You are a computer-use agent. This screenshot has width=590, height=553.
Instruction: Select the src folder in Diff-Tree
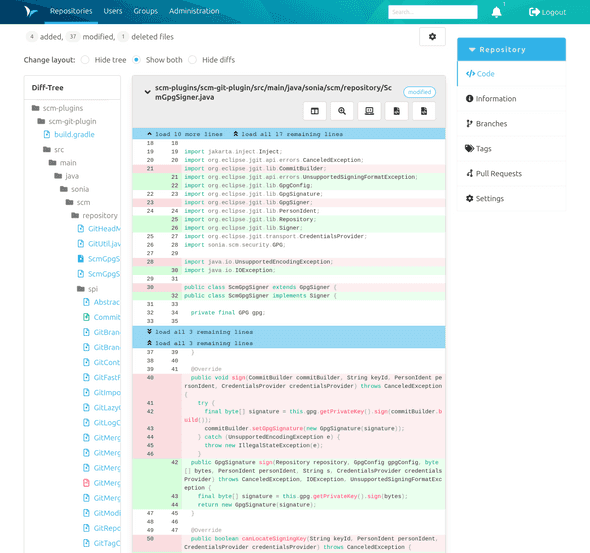coord(53,149)
